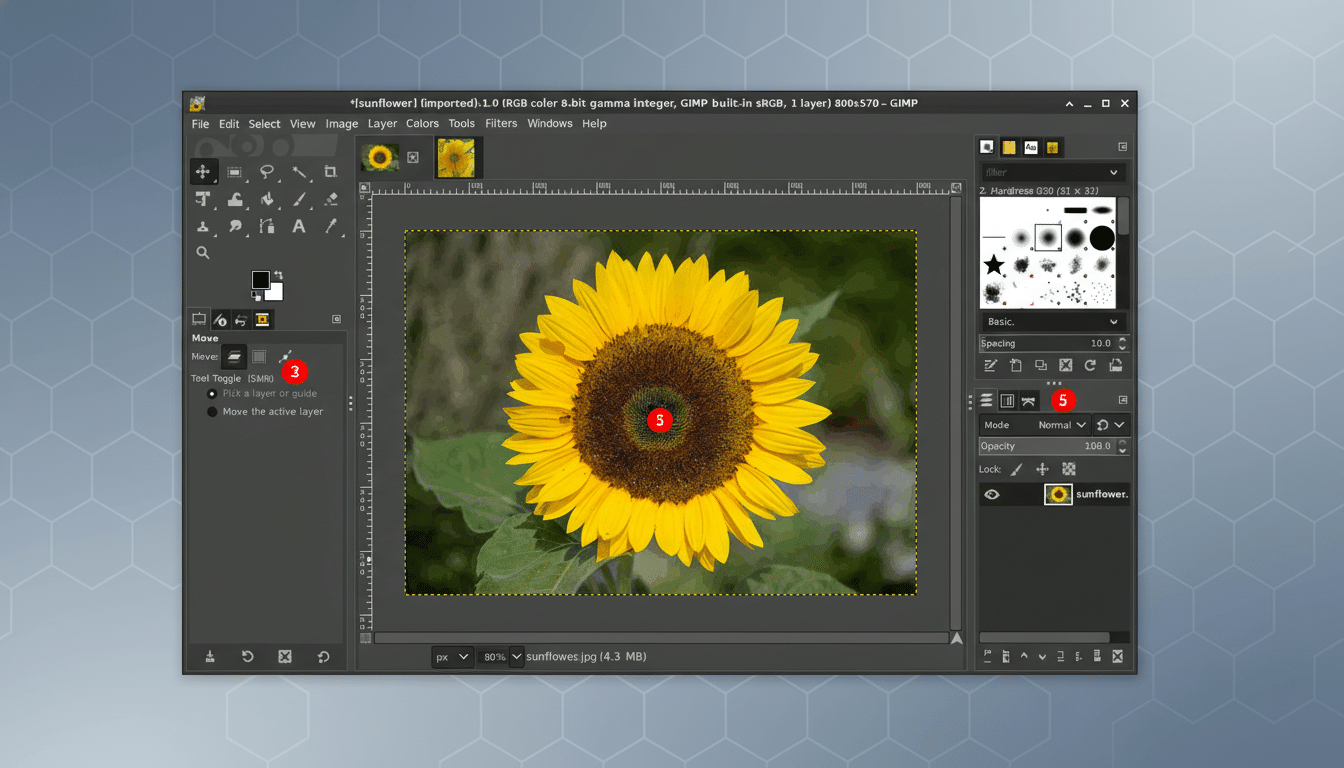The width and height of the screenshot is (1344, 768).
Task: Hide the sunflower layer visibility
Action: pos(993,493)
